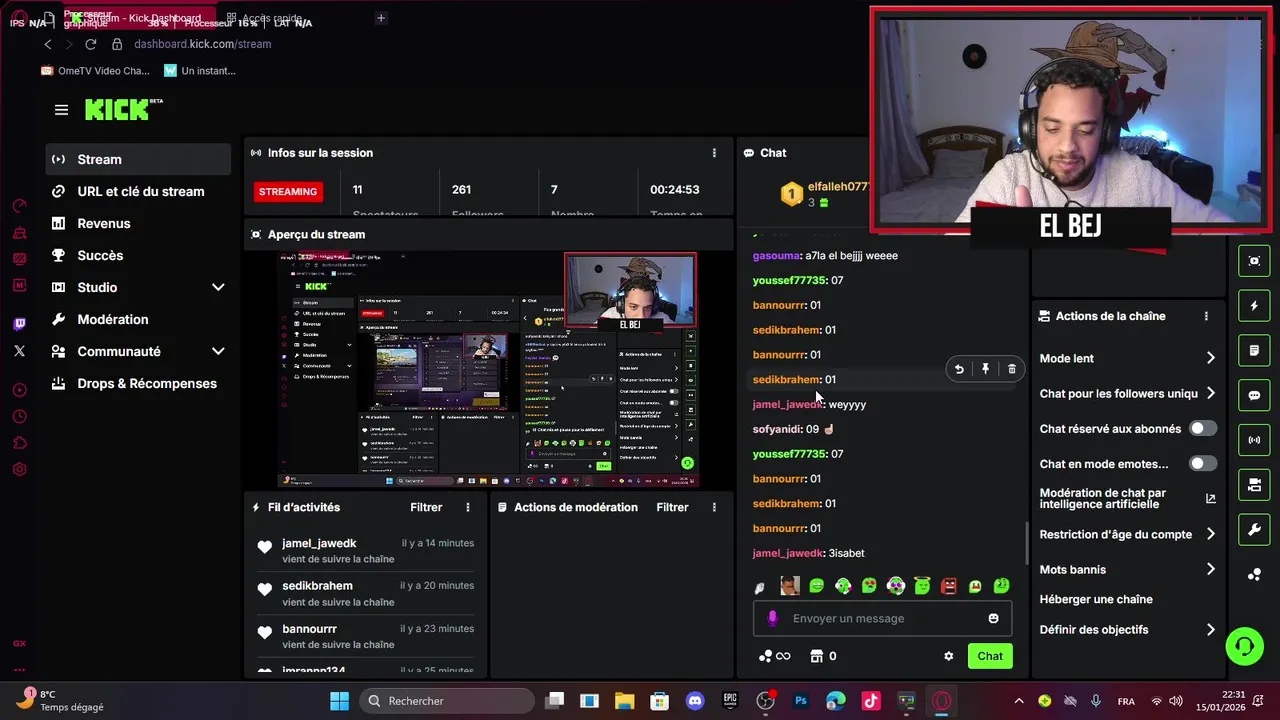1280x720 pixels.
Task: Open X in the Opera GX sidebar
Action: point(20,351)
